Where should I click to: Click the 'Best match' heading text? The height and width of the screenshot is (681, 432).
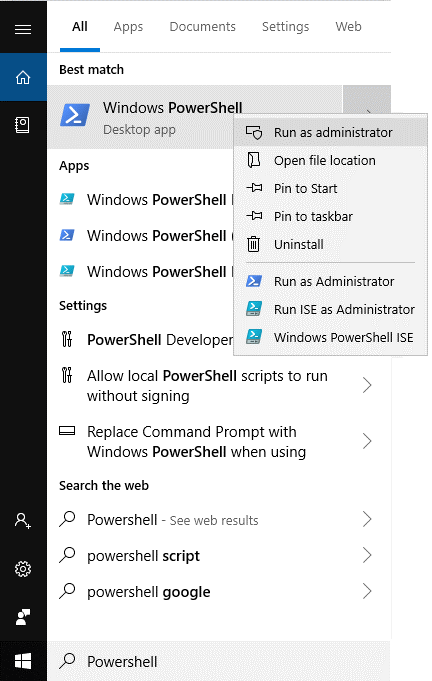(91, 69)
